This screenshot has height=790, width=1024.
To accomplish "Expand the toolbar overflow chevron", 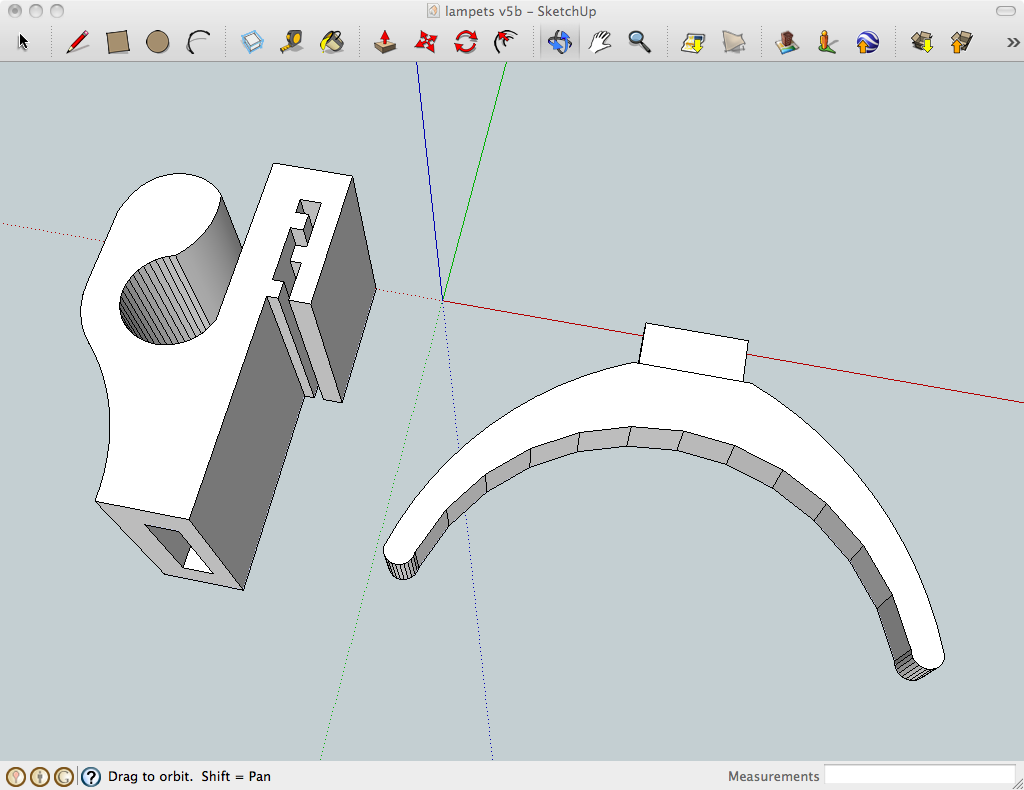I will tap(1012, 42).
